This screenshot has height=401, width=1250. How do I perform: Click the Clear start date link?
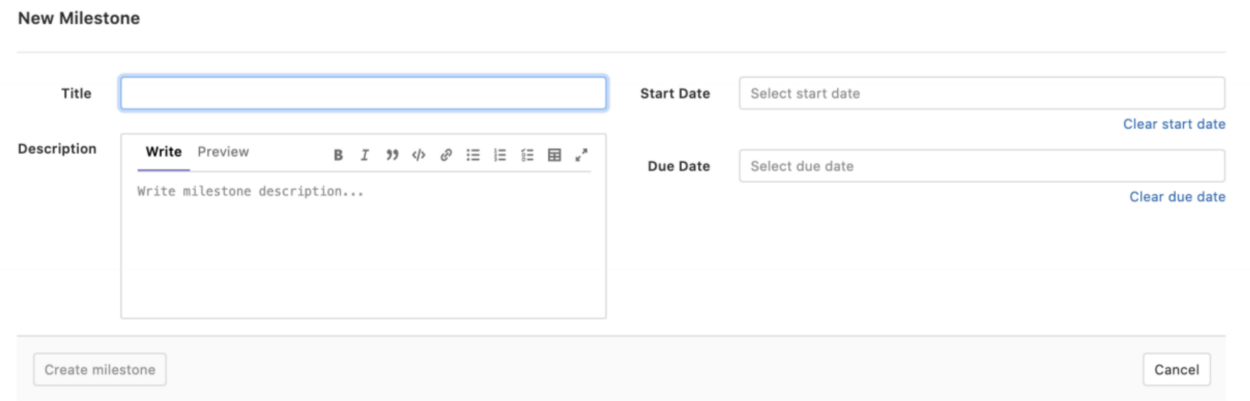tap(1174, 124)
